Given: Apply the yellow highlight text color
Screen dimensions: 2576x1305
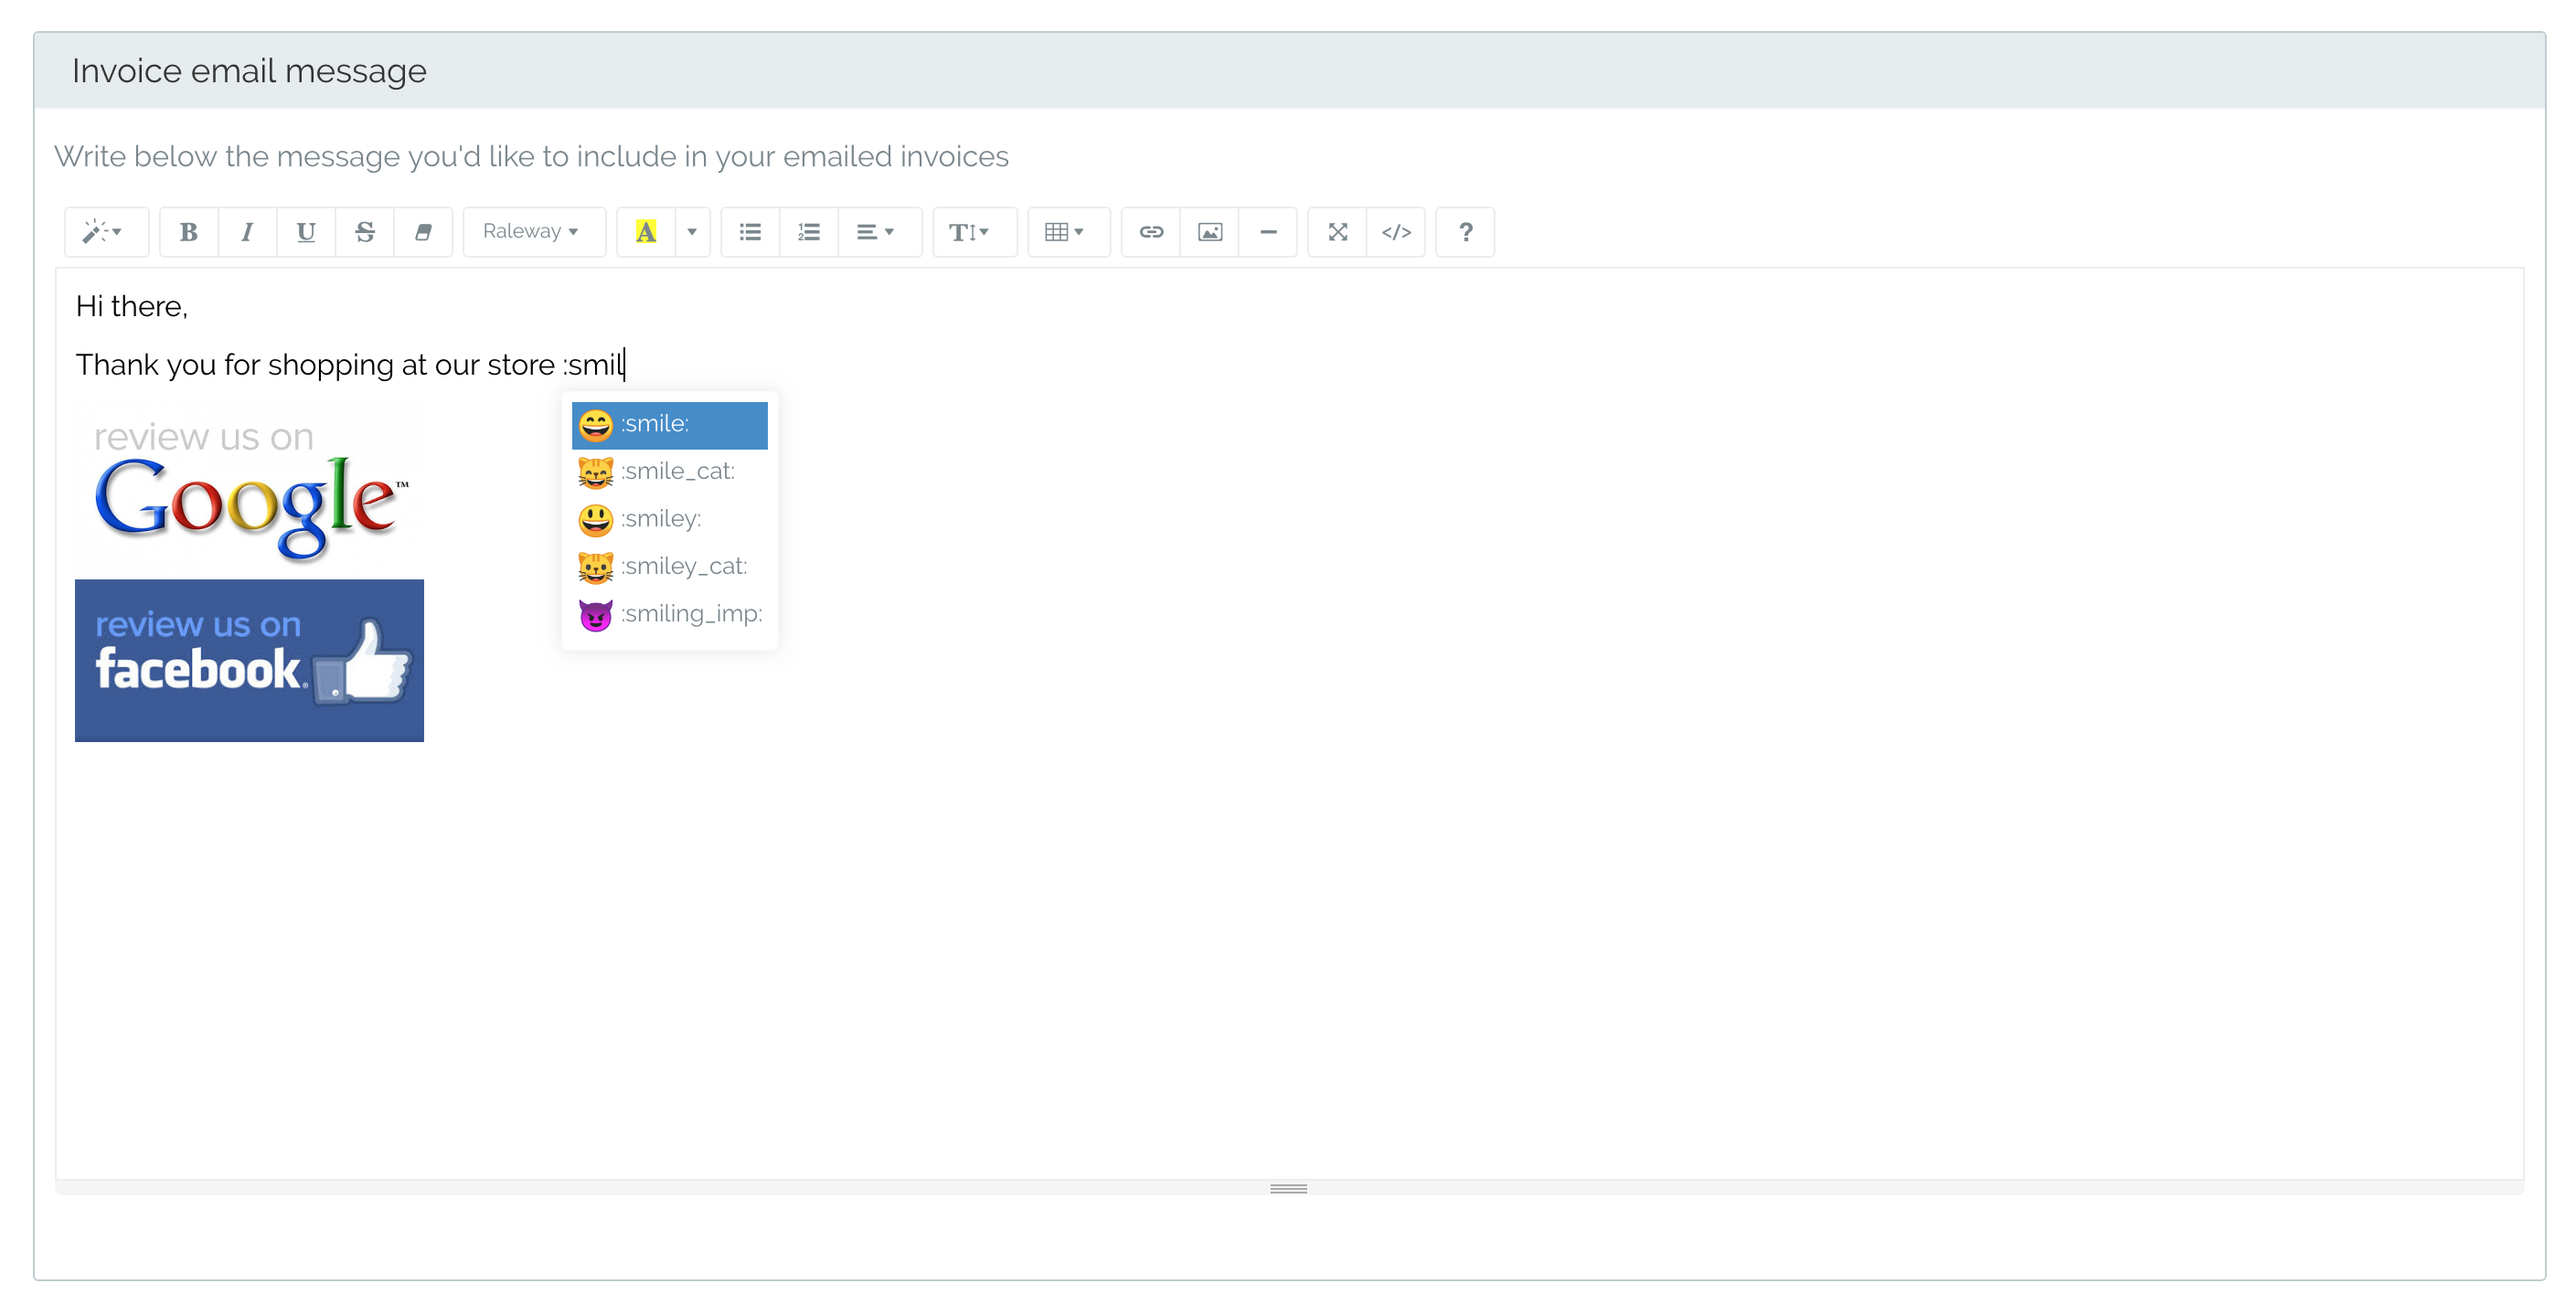Looking at the screenshot, I should click(646, 232).
